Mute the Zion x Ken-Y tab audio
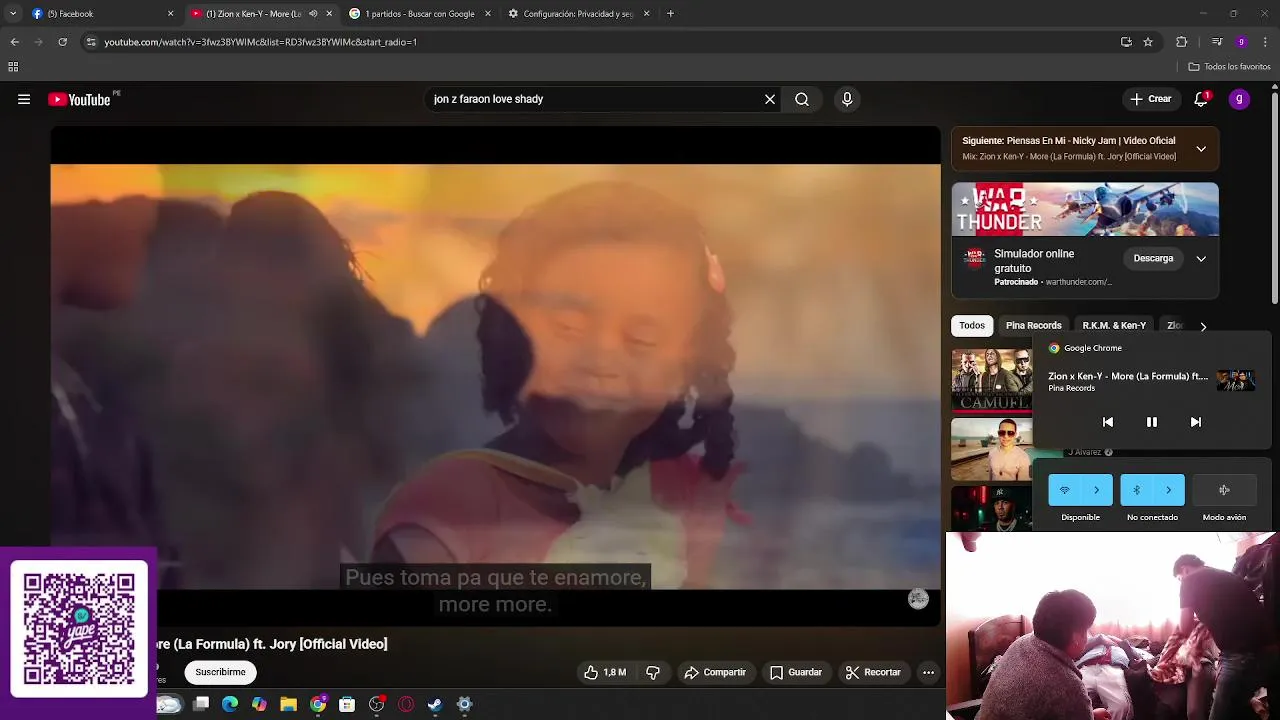The width and height of the screenshot is (1280, 720). (x=313, y=14)
